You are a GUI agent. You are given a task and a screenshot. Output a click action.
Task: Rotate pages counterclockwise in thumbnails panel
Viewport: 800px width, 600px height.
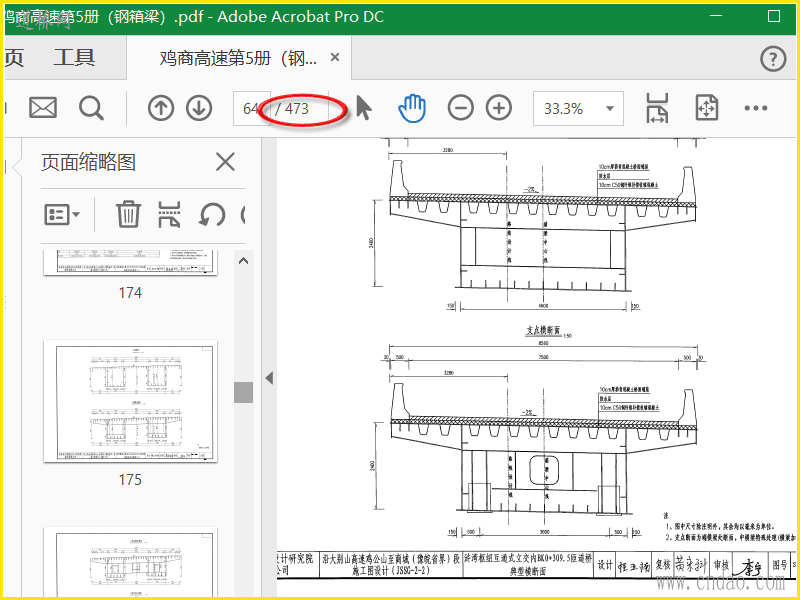click(211, 214)
